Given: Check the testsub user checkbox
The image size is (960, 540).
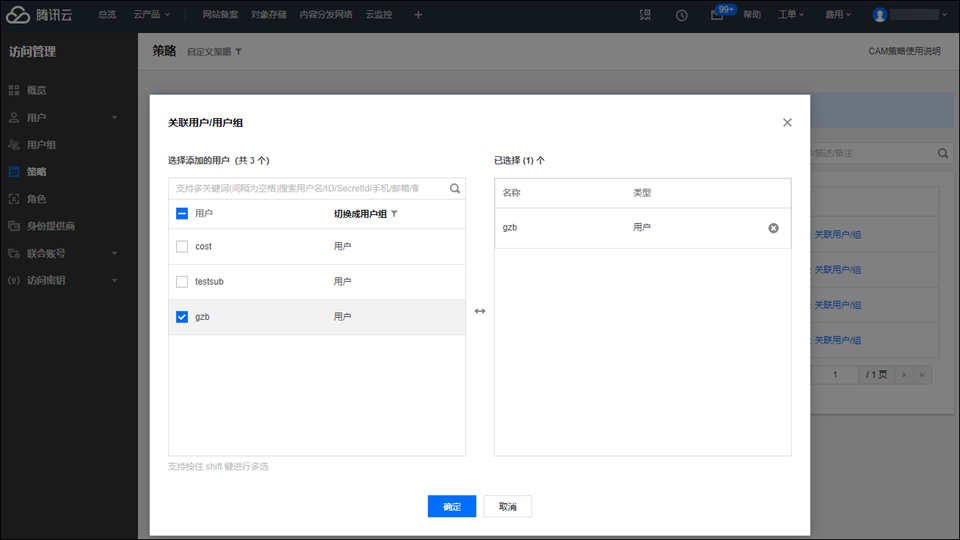Looking at the screenshot, I should tap(182, 282).
